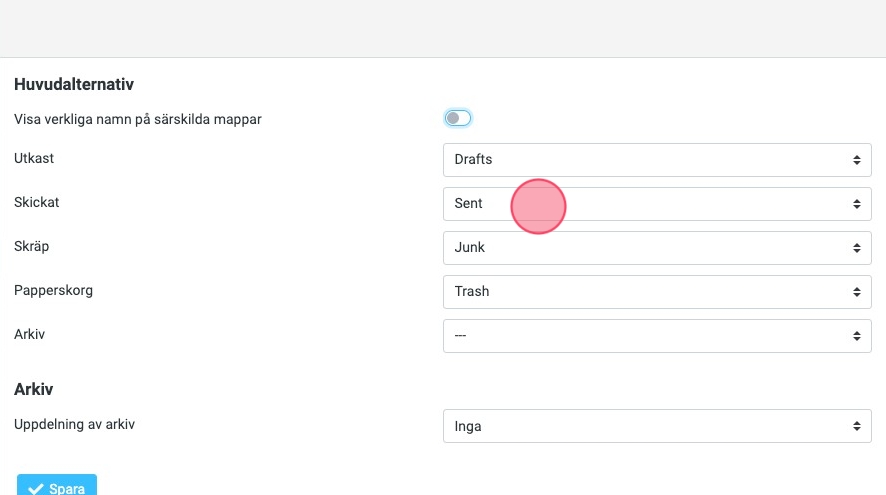Open the Uppdelning av arkiv dropdown
Screen dimensions: 886x495
tap(656, 426)
